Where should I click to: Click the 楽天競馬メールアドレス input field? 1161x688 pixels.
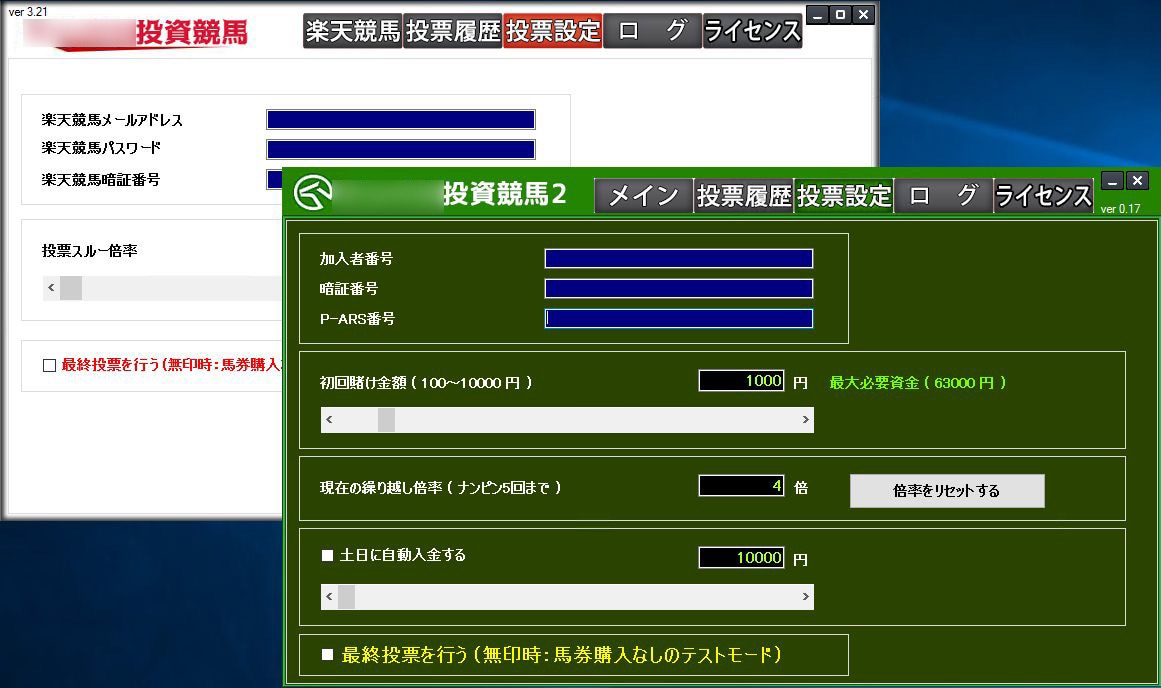401,119
